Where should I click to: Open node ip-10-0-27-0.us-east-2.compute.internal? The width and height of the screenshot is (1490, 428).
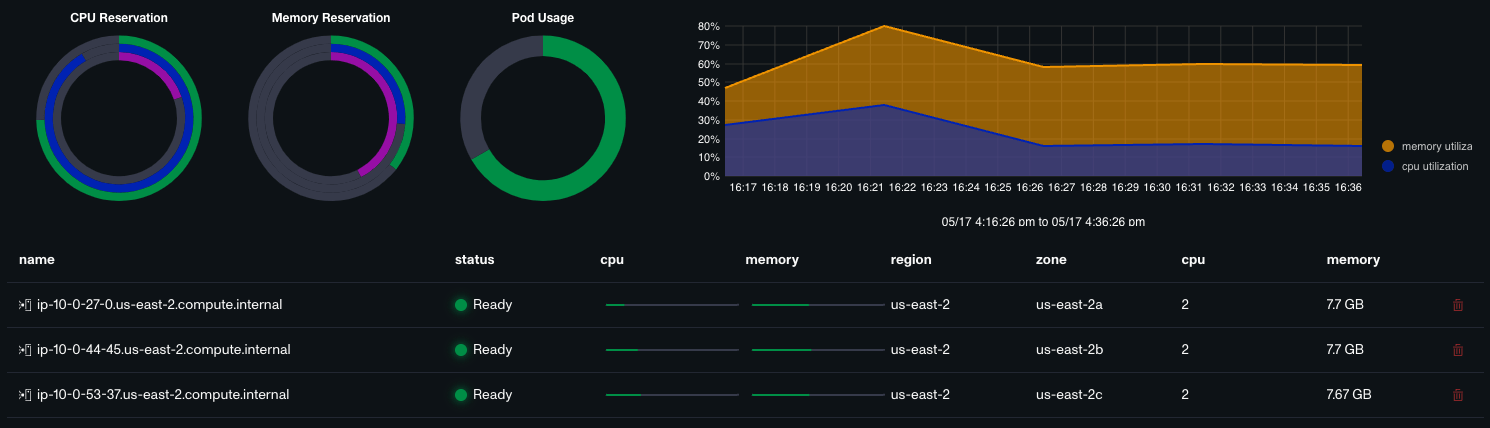pos(159,304)
